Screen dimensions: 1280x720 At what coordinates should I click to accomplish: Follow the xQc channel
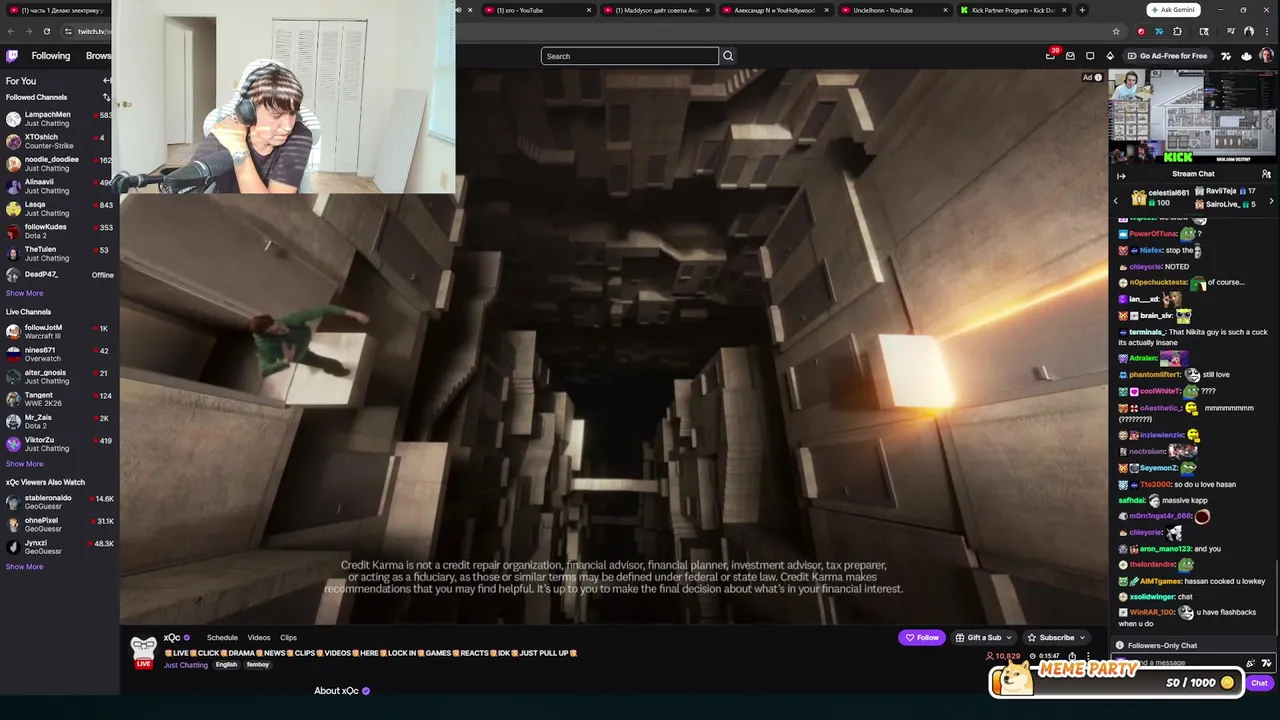tap(922, 637)
